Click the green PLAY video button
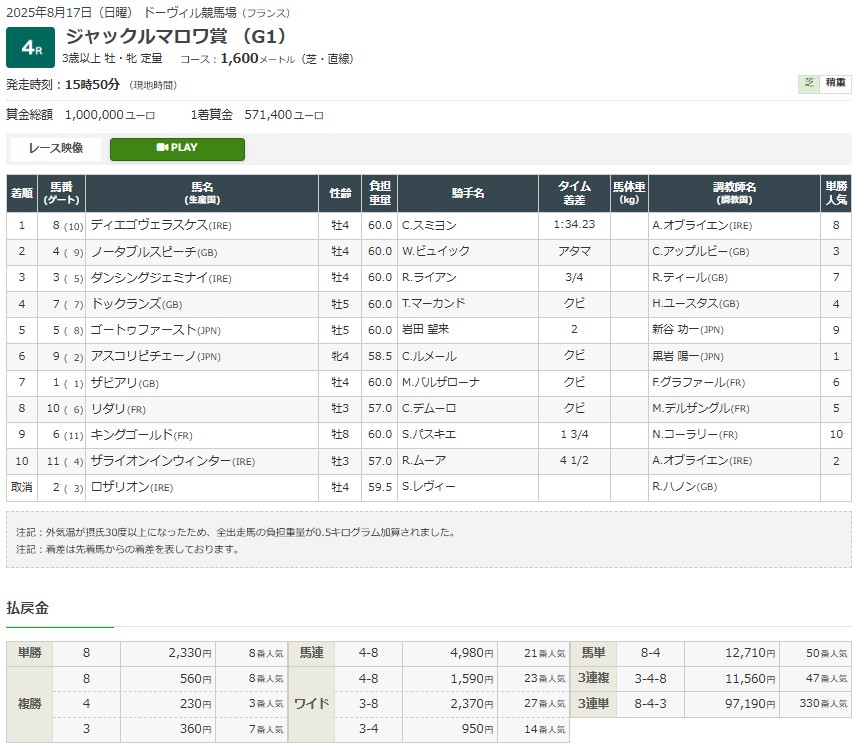This screenshot has width=857, height=748. pos(177,148)
